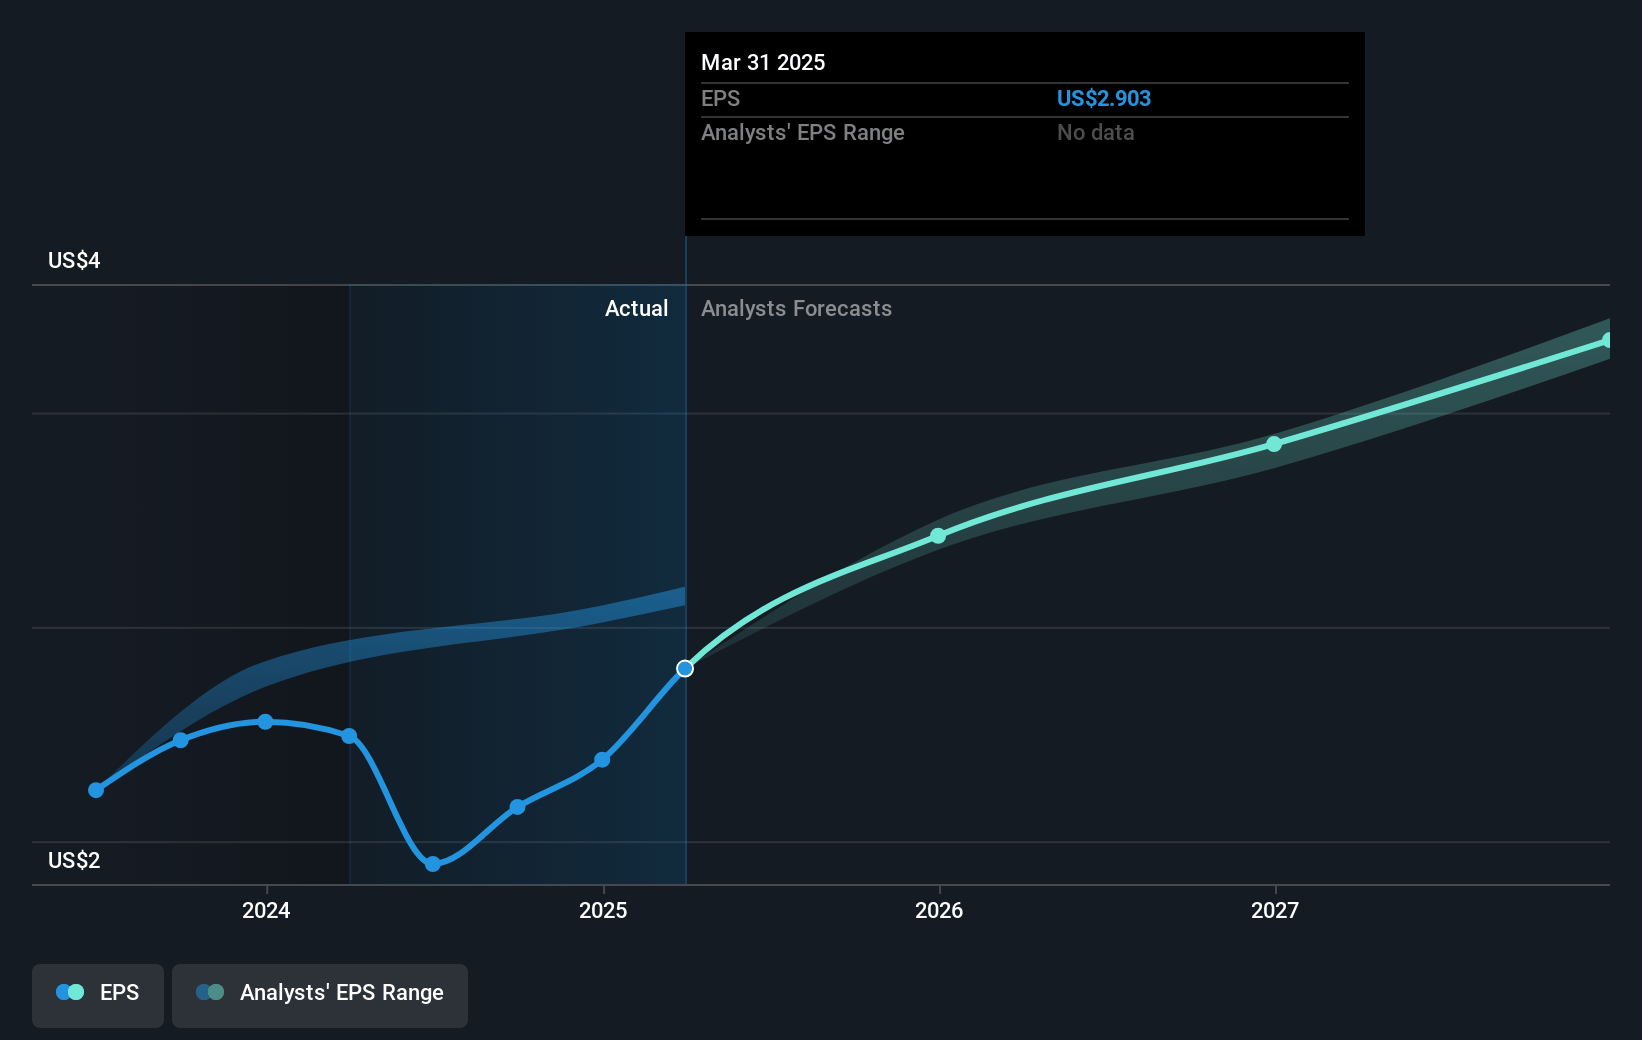This screenshot has width=1642, height=1040.
Task: Click the US$2 y-axis label
Action: (74, 861)
